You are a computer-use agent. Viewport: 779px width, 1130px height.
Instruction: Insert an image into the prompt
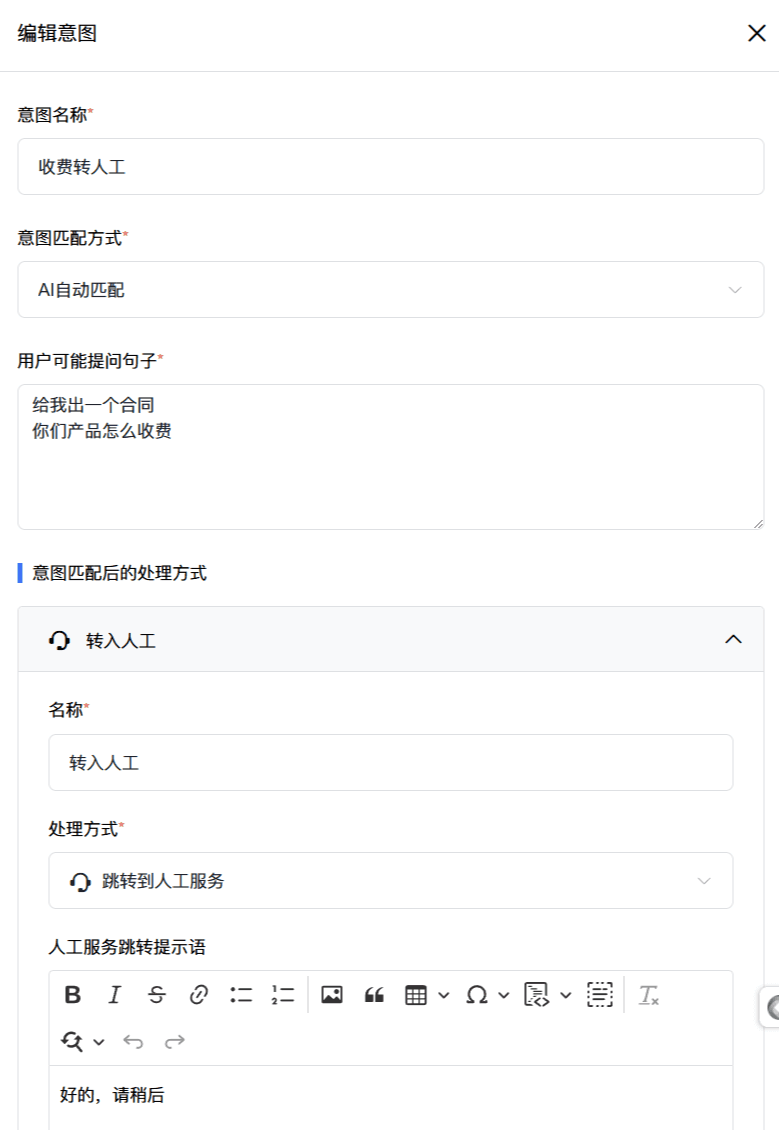332,995
